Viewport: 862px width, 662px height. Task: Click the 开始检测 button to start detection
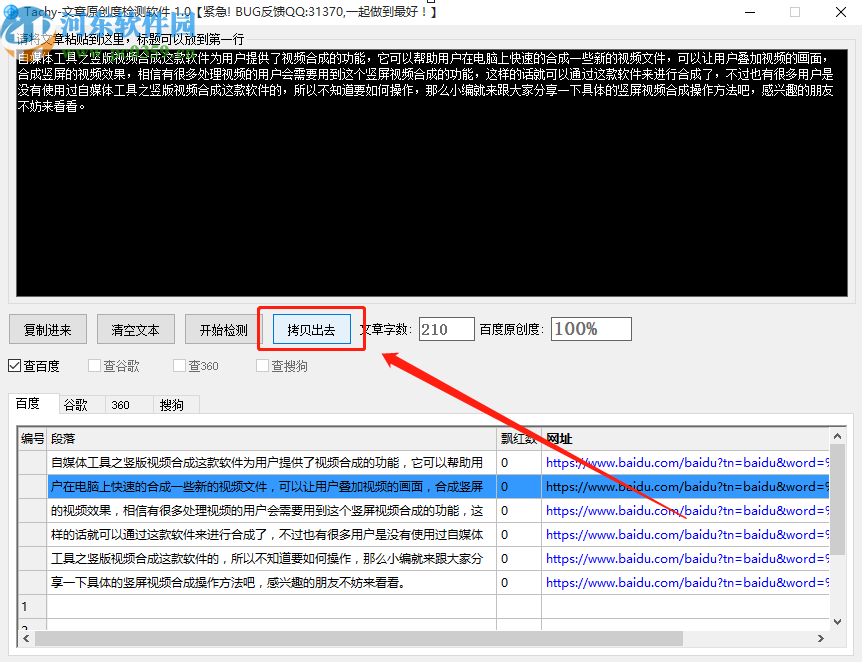(220, 328)
